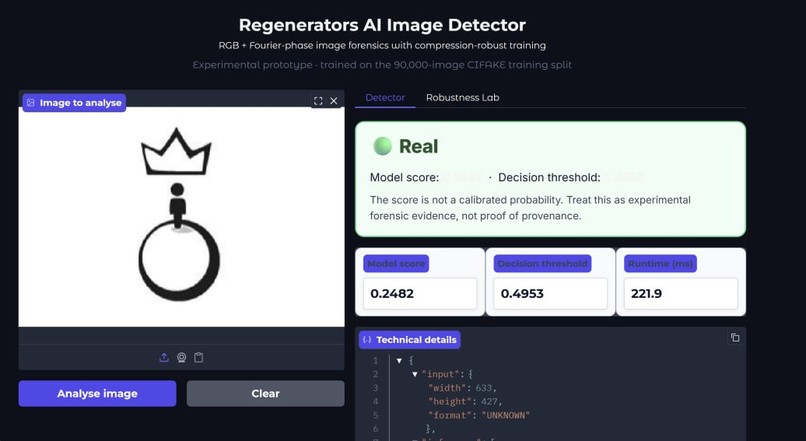Click the "width": 633 JSON line
This screenshot has height=441, width=806.
click(462, 388)
